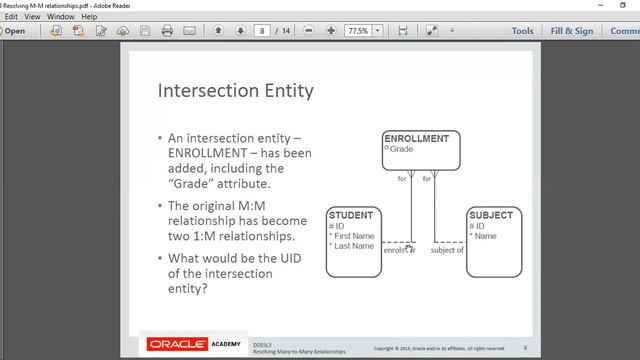This screenshot has height=360, width=640.
Task: Print the document with printer icon
Action: pos(167,31)
